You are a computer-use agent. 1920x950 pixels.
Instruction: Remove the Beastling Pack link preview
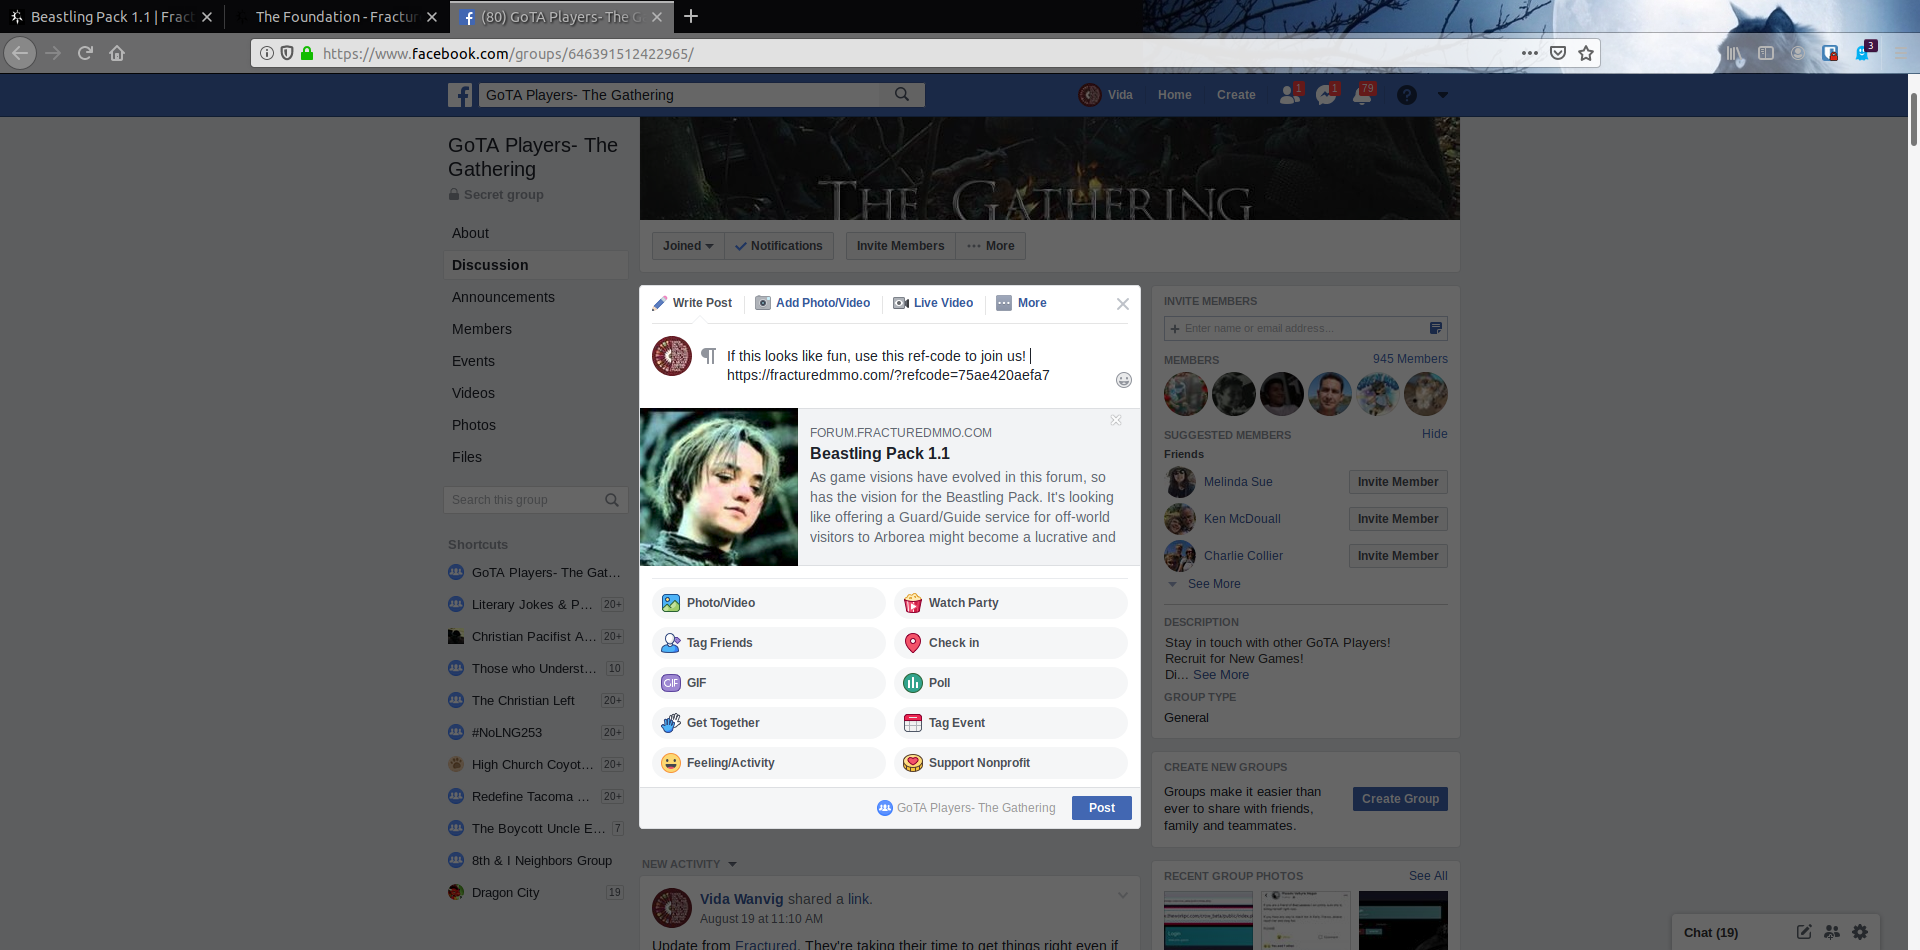click(1116, 420)
